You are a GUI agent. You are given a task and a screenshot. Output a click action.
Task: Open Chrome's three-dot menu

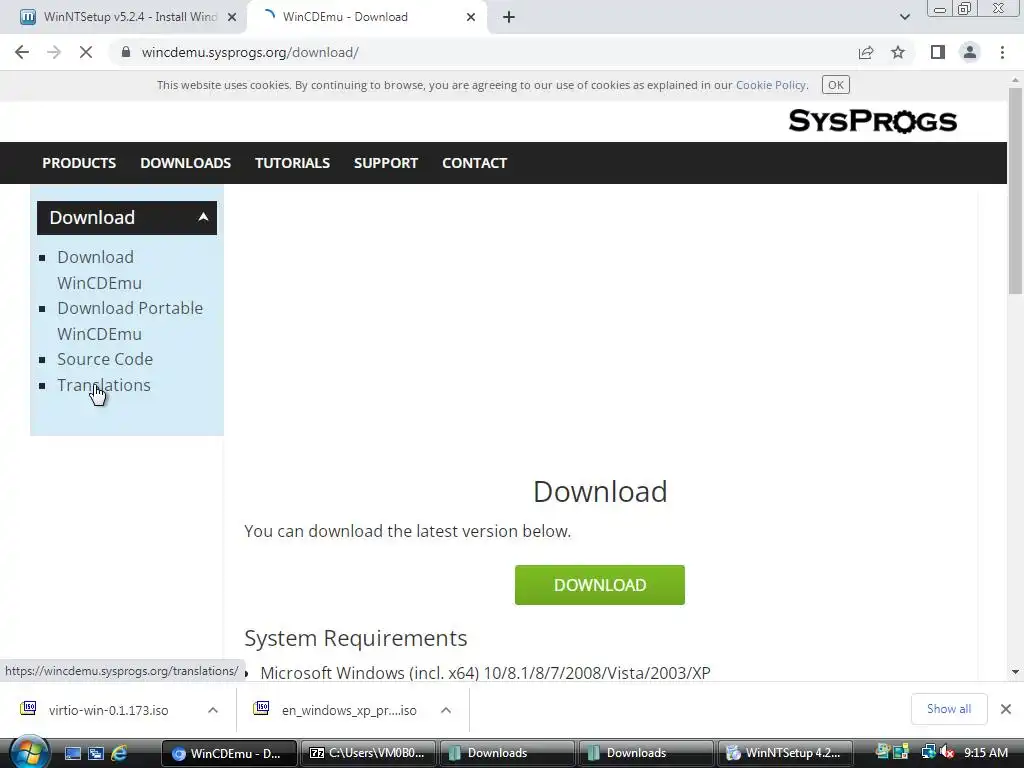pos(1002,52)
